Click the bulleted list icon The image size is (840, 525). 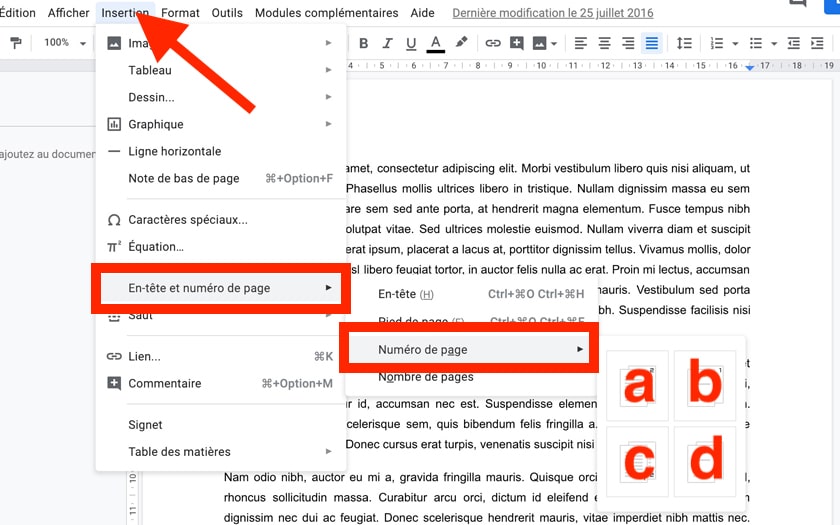[756, 43]
